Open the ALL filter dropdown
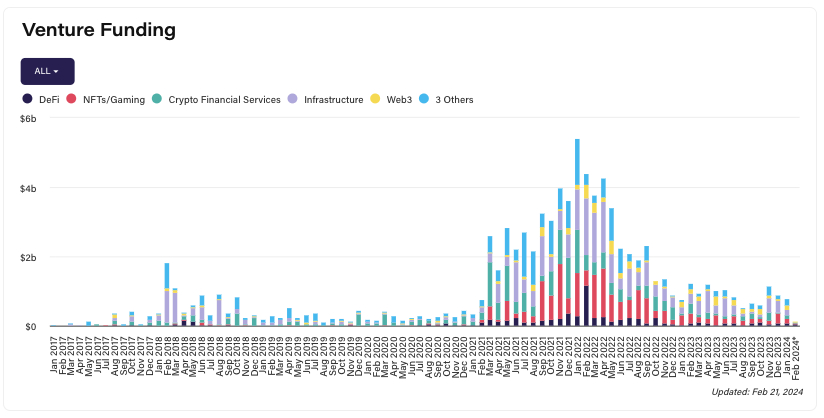Viewport: 824px width, 418px height. (x=47, y=71)
